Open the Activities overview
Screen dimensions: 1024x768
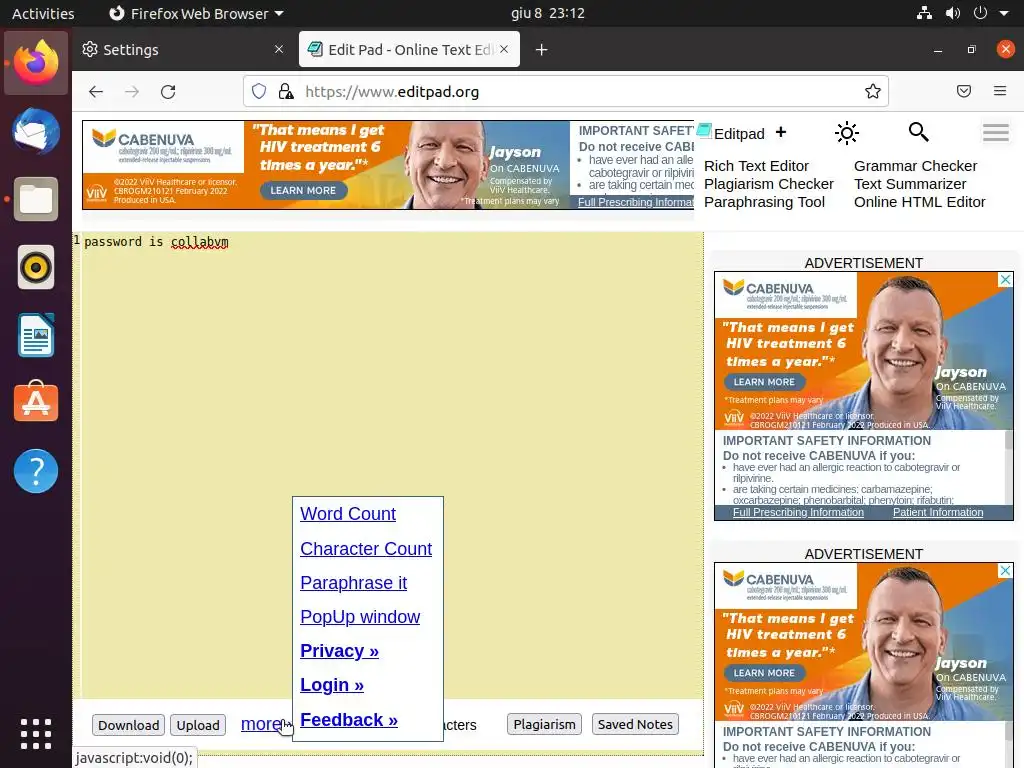click(x=43, y=13)
